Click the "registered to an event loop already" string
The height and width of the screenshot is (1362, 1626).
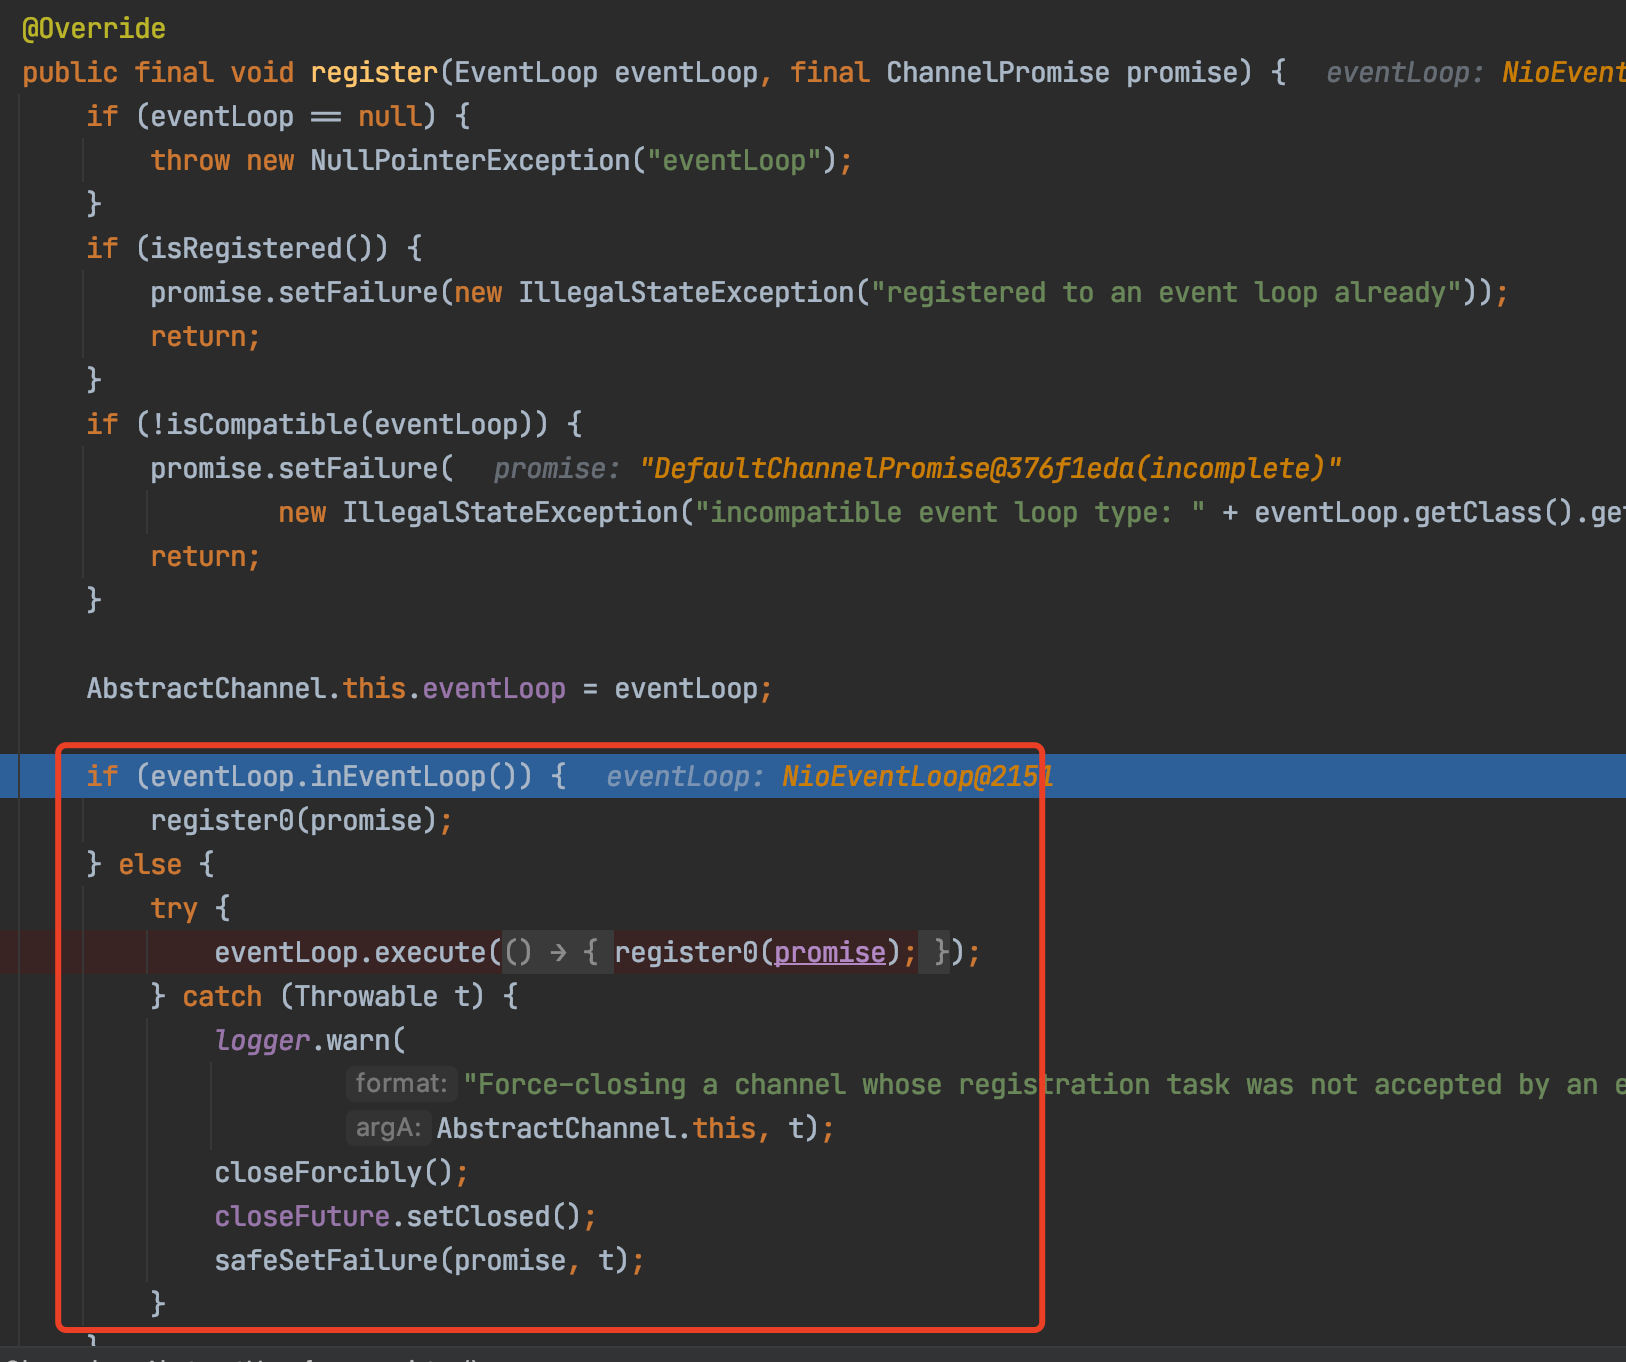tap(1166, 292)
